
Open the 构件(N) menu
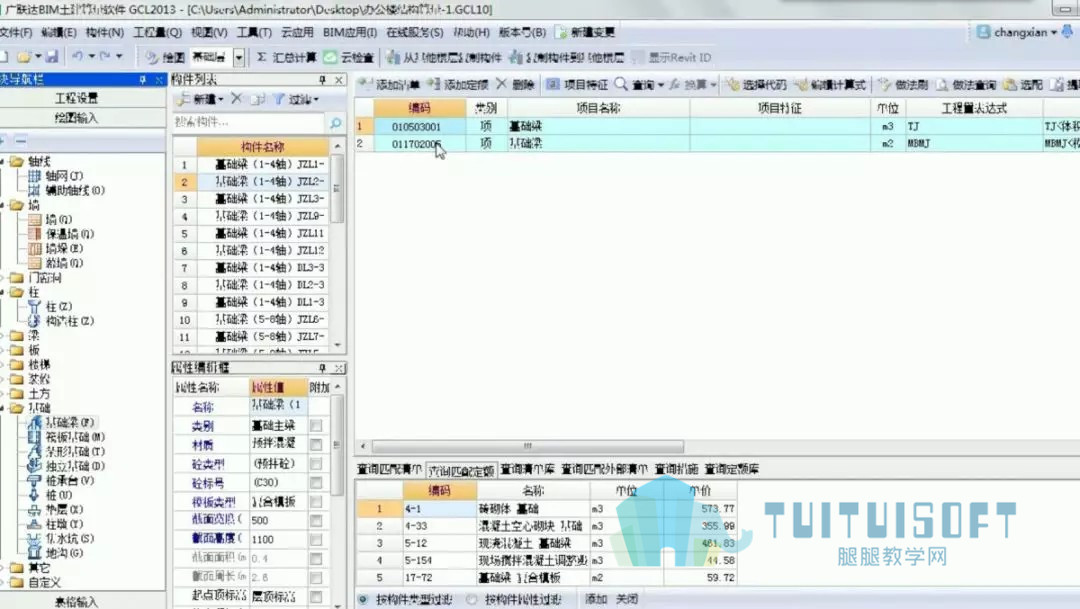105,32
